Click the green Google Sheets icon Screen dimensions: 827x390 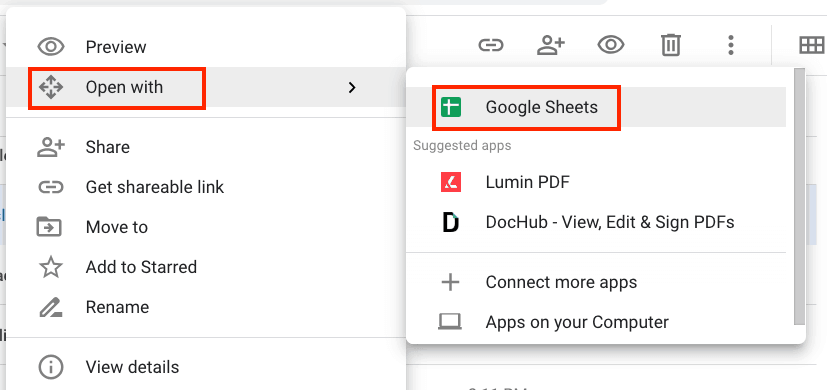point(450,108)
